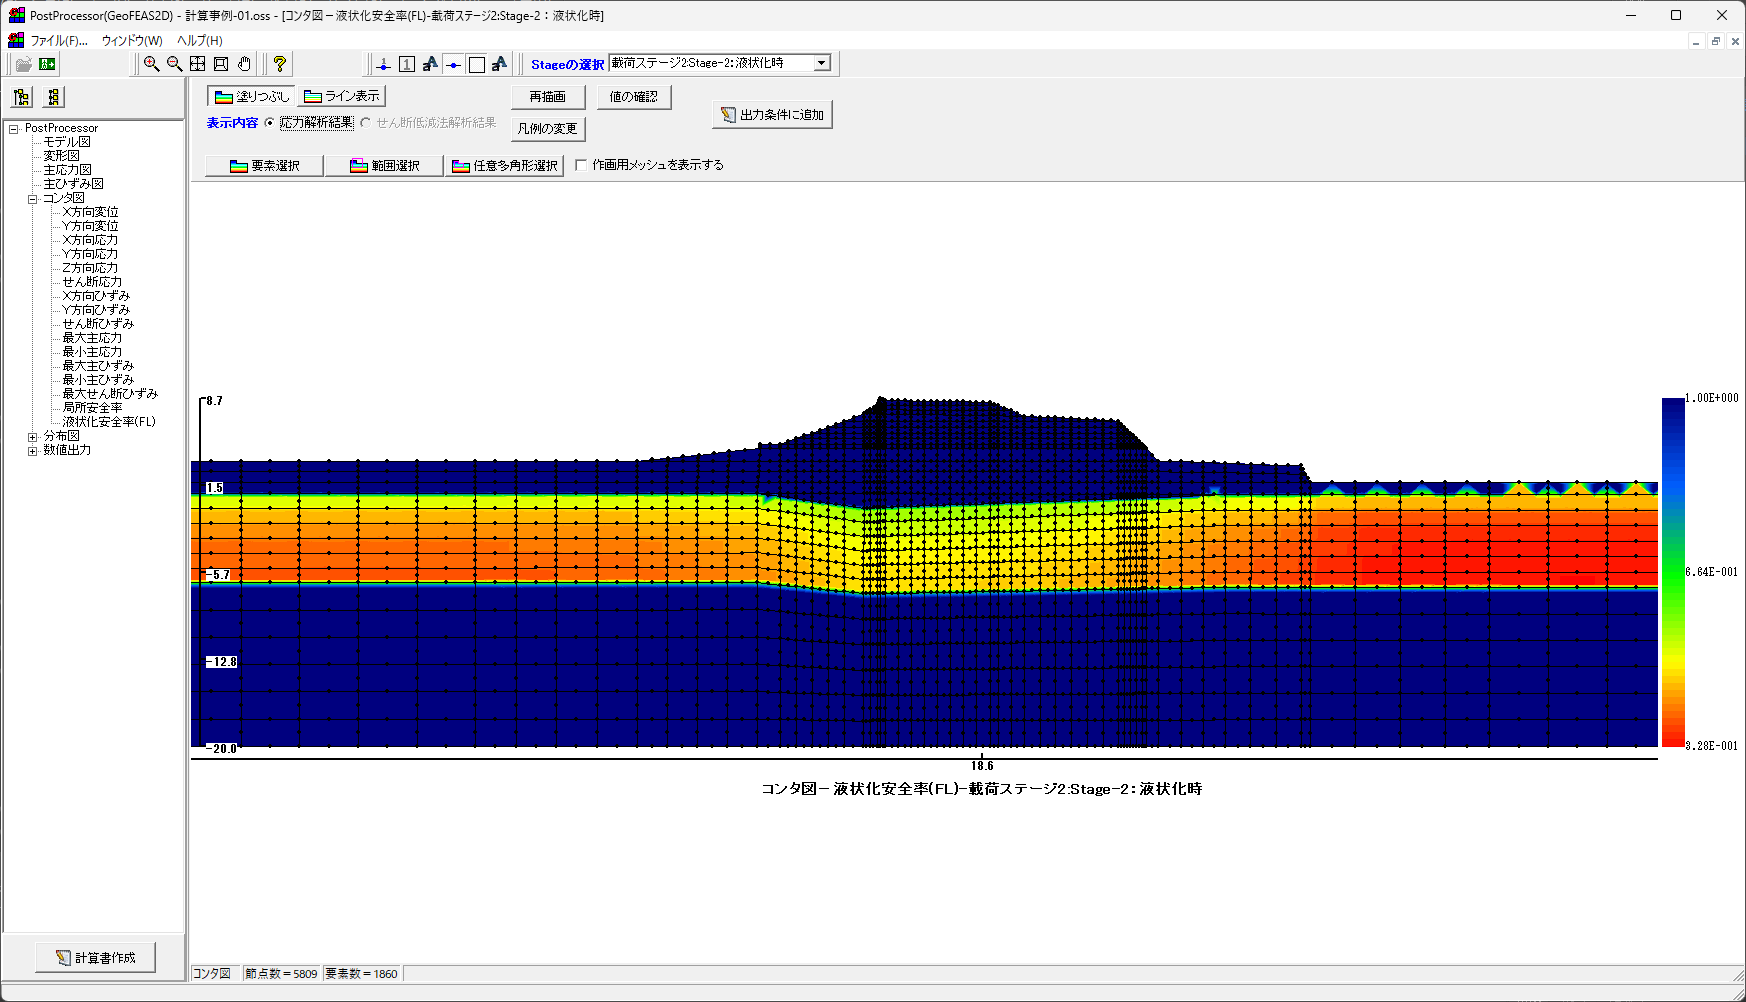This screenshot has width=1746, height=1002.
Task: Select 主ひずみ図 in the tree
Action: point(73,184)
